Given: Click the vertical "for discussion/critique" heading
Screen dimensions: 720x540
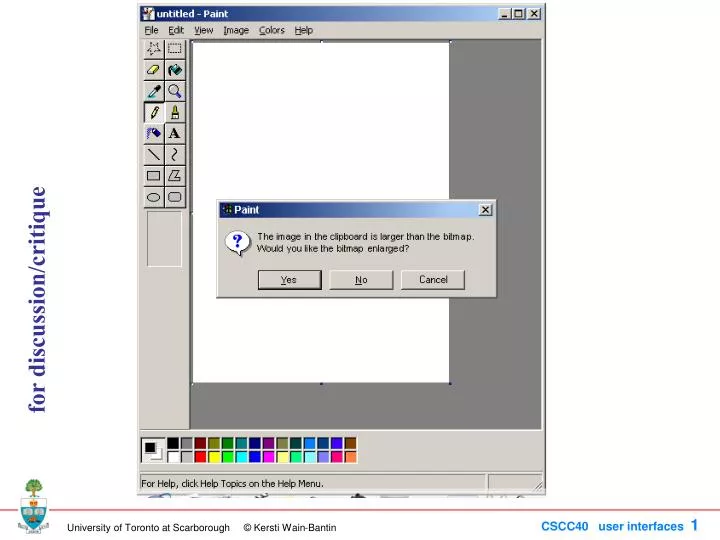Looking at the screenshot, I should (37, 299).
